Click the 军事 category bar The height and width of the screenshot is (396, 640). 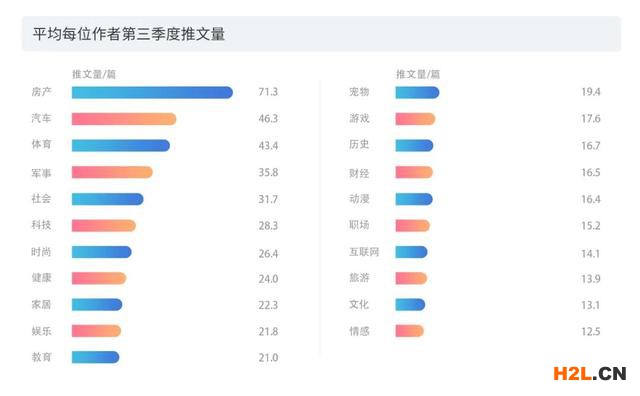(112, 172)
